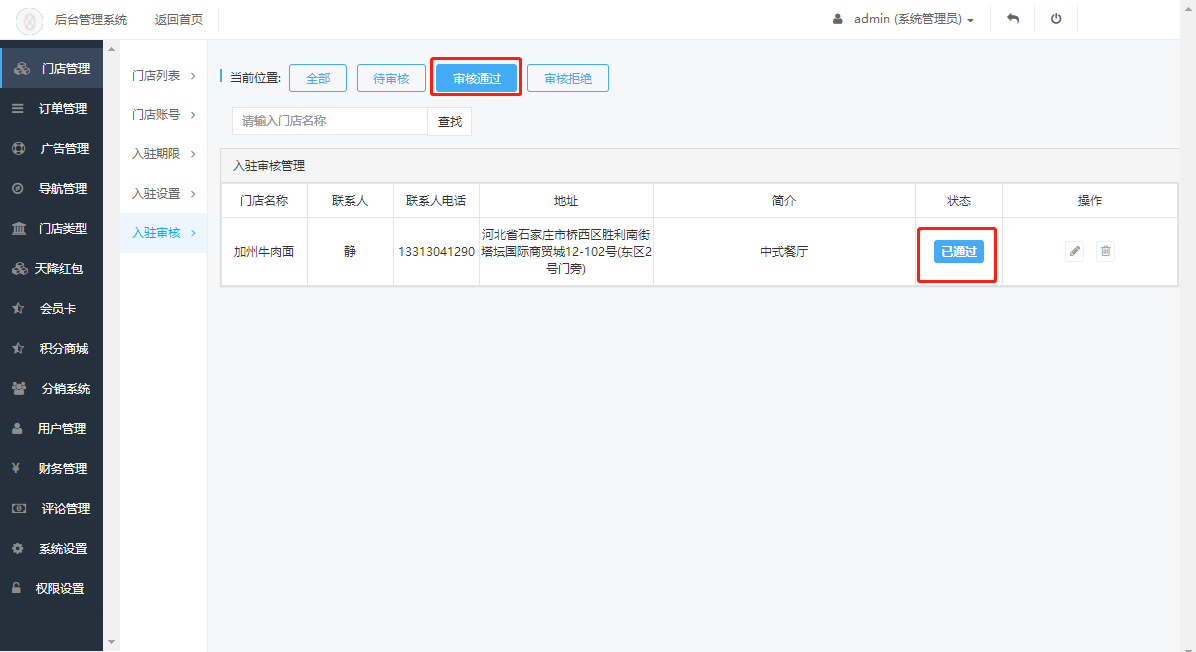Click the contact name 静
Viewport: 1196px width, 652px height.
pos(350,252)
